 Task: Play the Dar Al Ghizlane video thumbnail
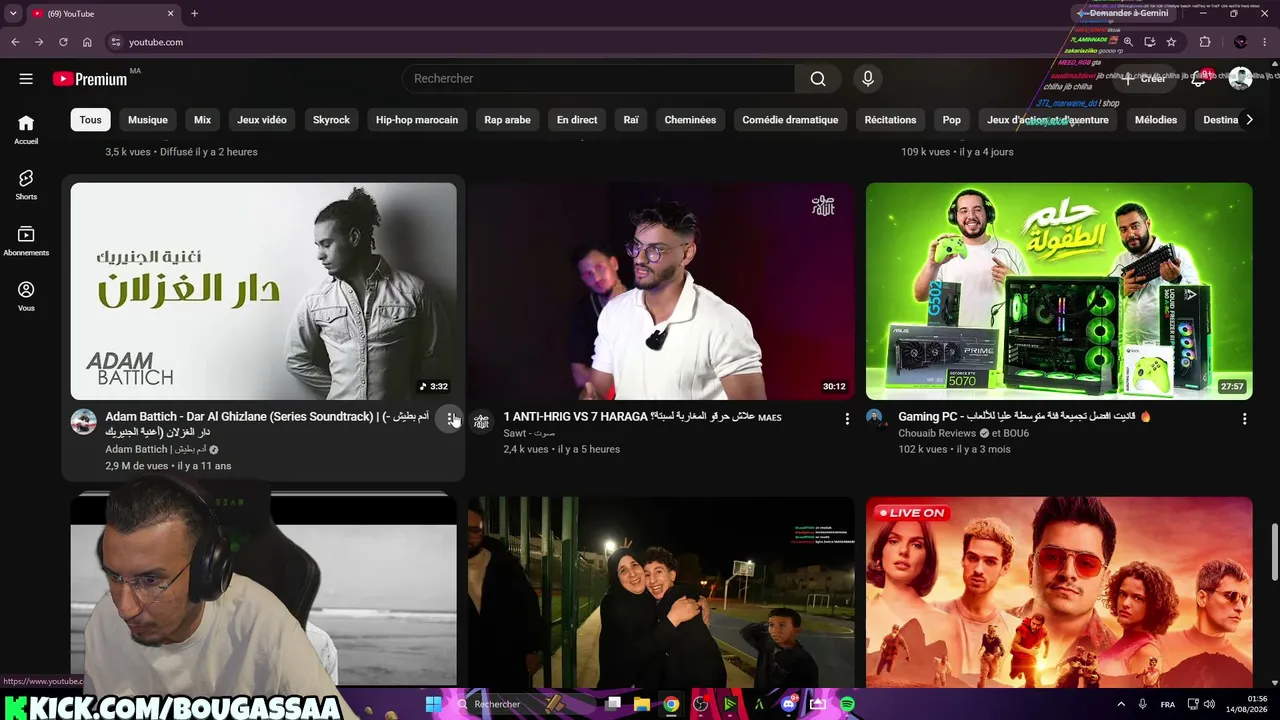tap(264, 291)
